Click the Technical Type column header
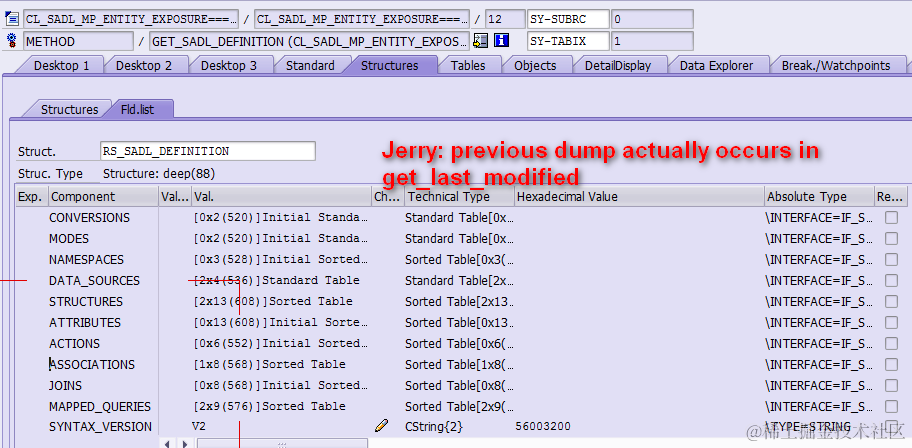This screenshot has width=912, height=448. 459,197
